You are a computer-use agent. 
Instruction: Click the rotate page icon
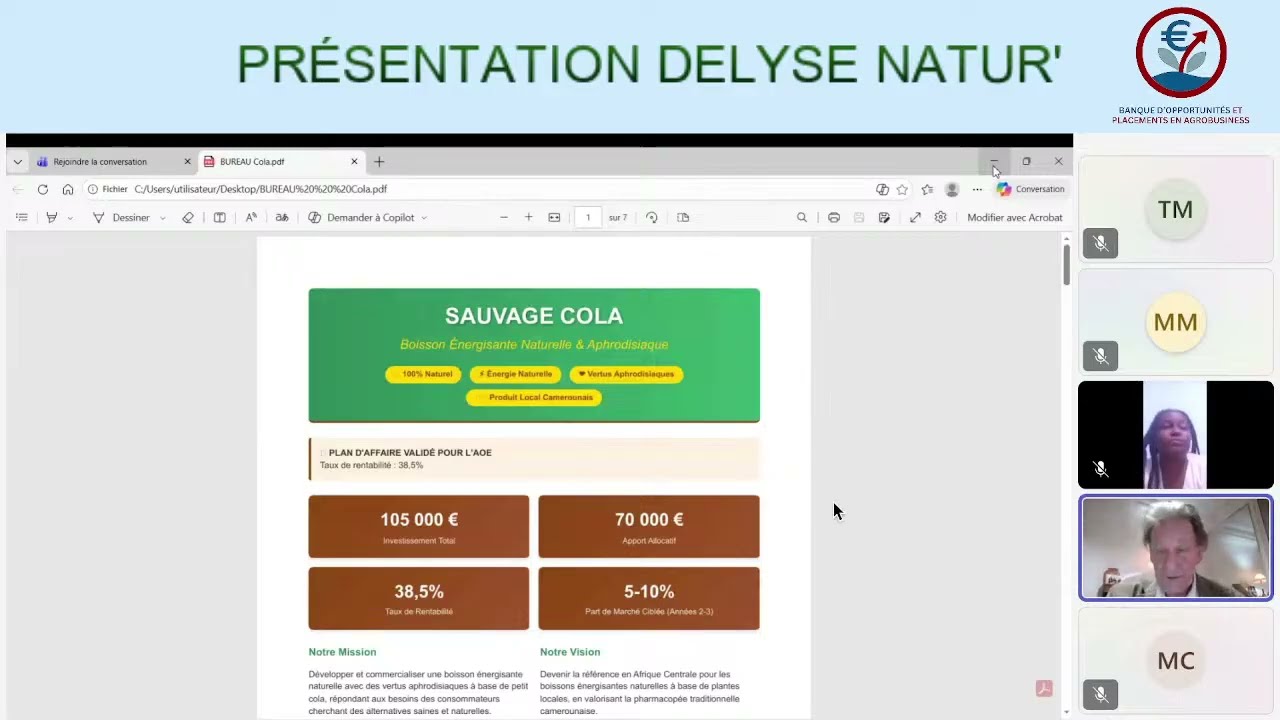pos(652,217)
